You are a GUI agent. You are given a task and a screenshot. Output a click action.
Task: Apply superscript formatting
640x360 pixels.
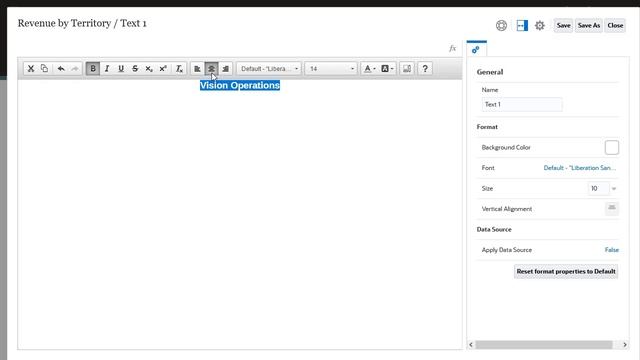coord(163,69)
